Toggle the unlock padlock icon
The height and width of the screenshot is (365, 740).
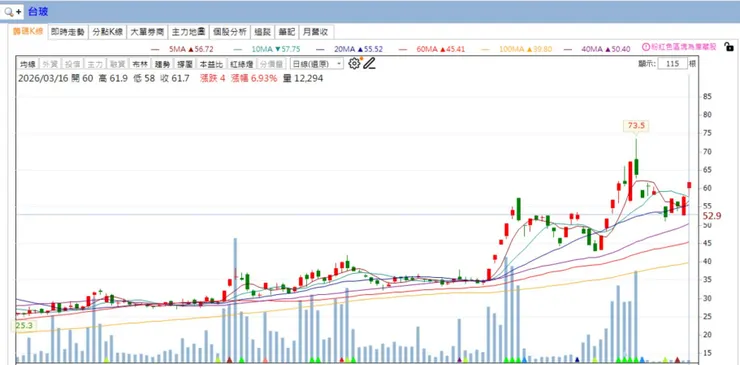click(729, 47)
